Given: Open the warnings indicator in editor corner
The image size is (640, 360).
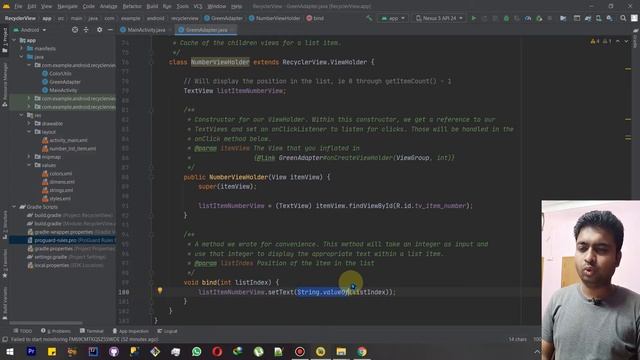Looking at the screenshot, I should tap(600, 41).
